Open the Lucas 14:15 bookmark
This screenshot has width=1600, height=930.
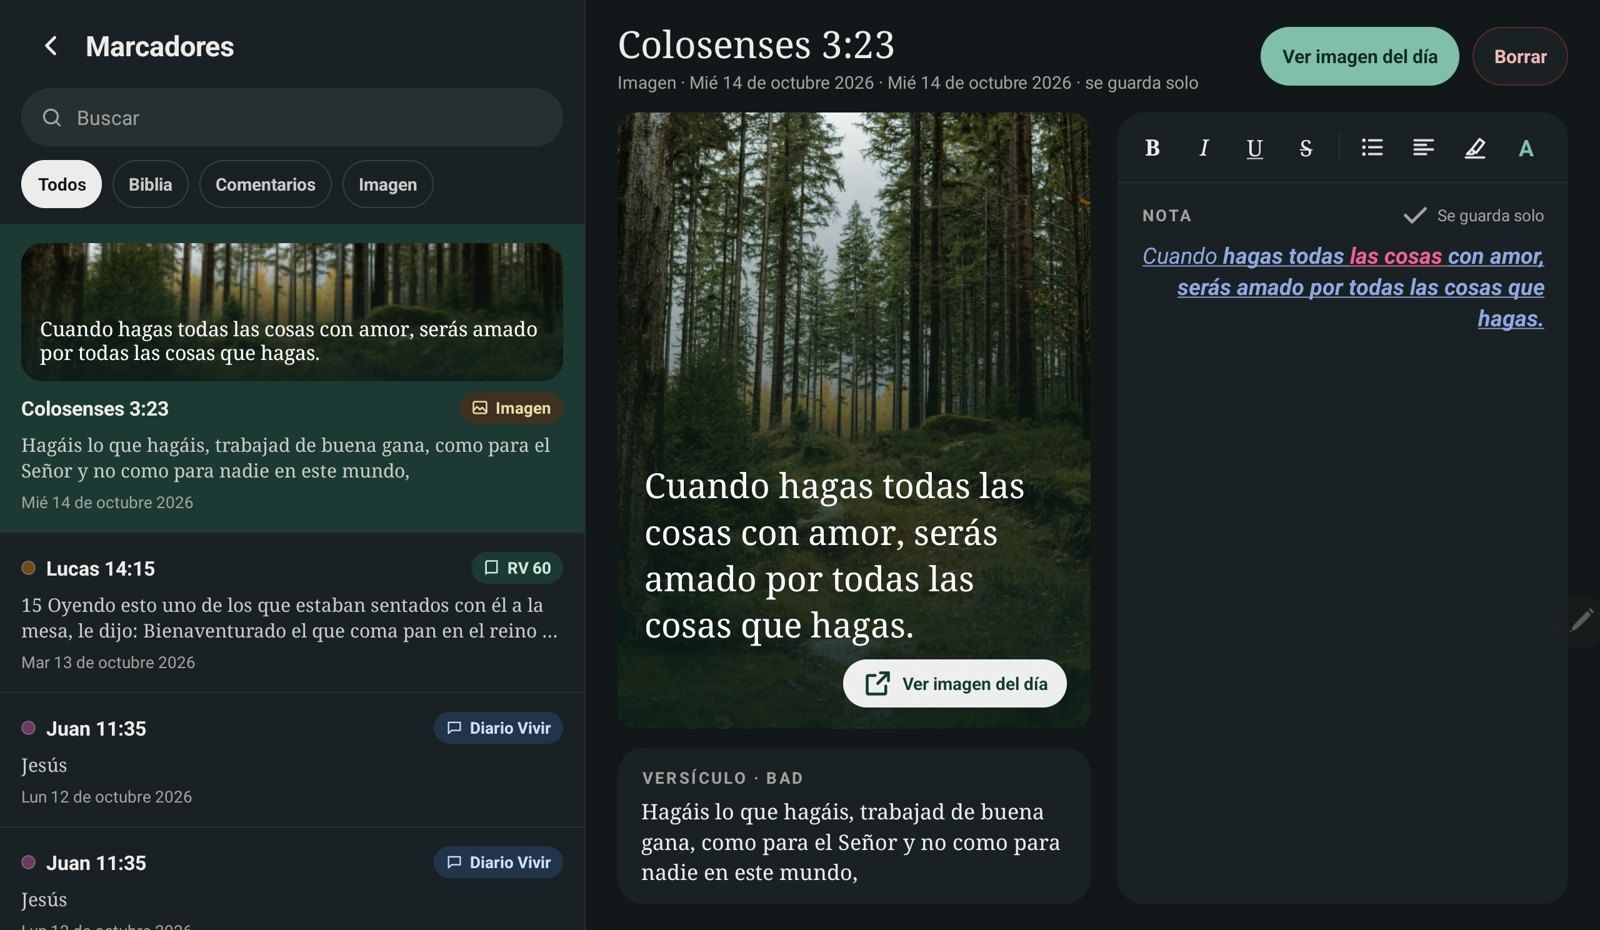click(292, 612)
